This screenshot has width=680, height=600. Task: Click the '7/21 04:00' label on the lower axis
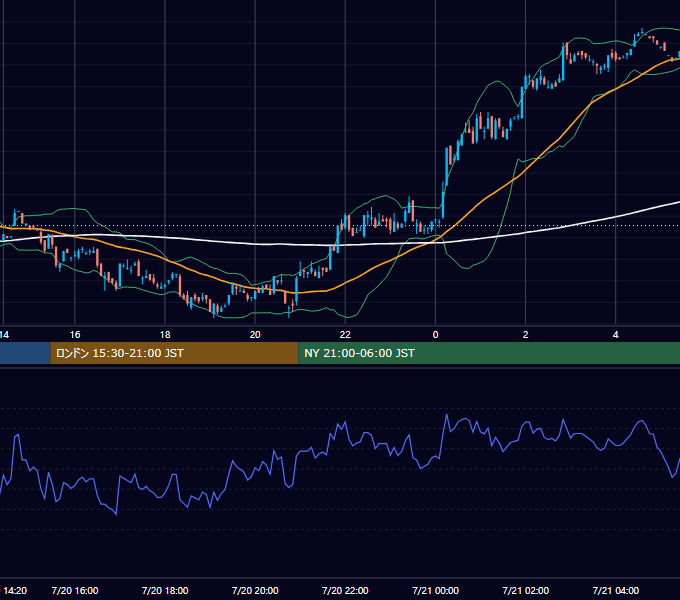click(615, 590)
